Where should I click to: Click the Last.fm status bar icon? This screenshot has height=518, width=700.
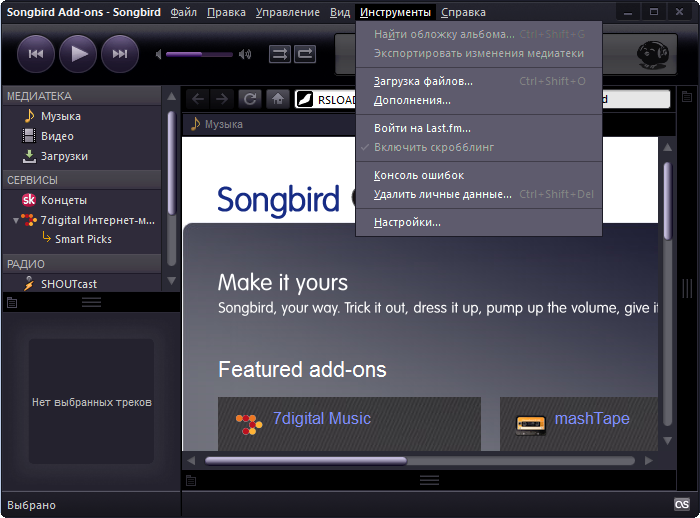pyautogui.click(x=682, y=504)
